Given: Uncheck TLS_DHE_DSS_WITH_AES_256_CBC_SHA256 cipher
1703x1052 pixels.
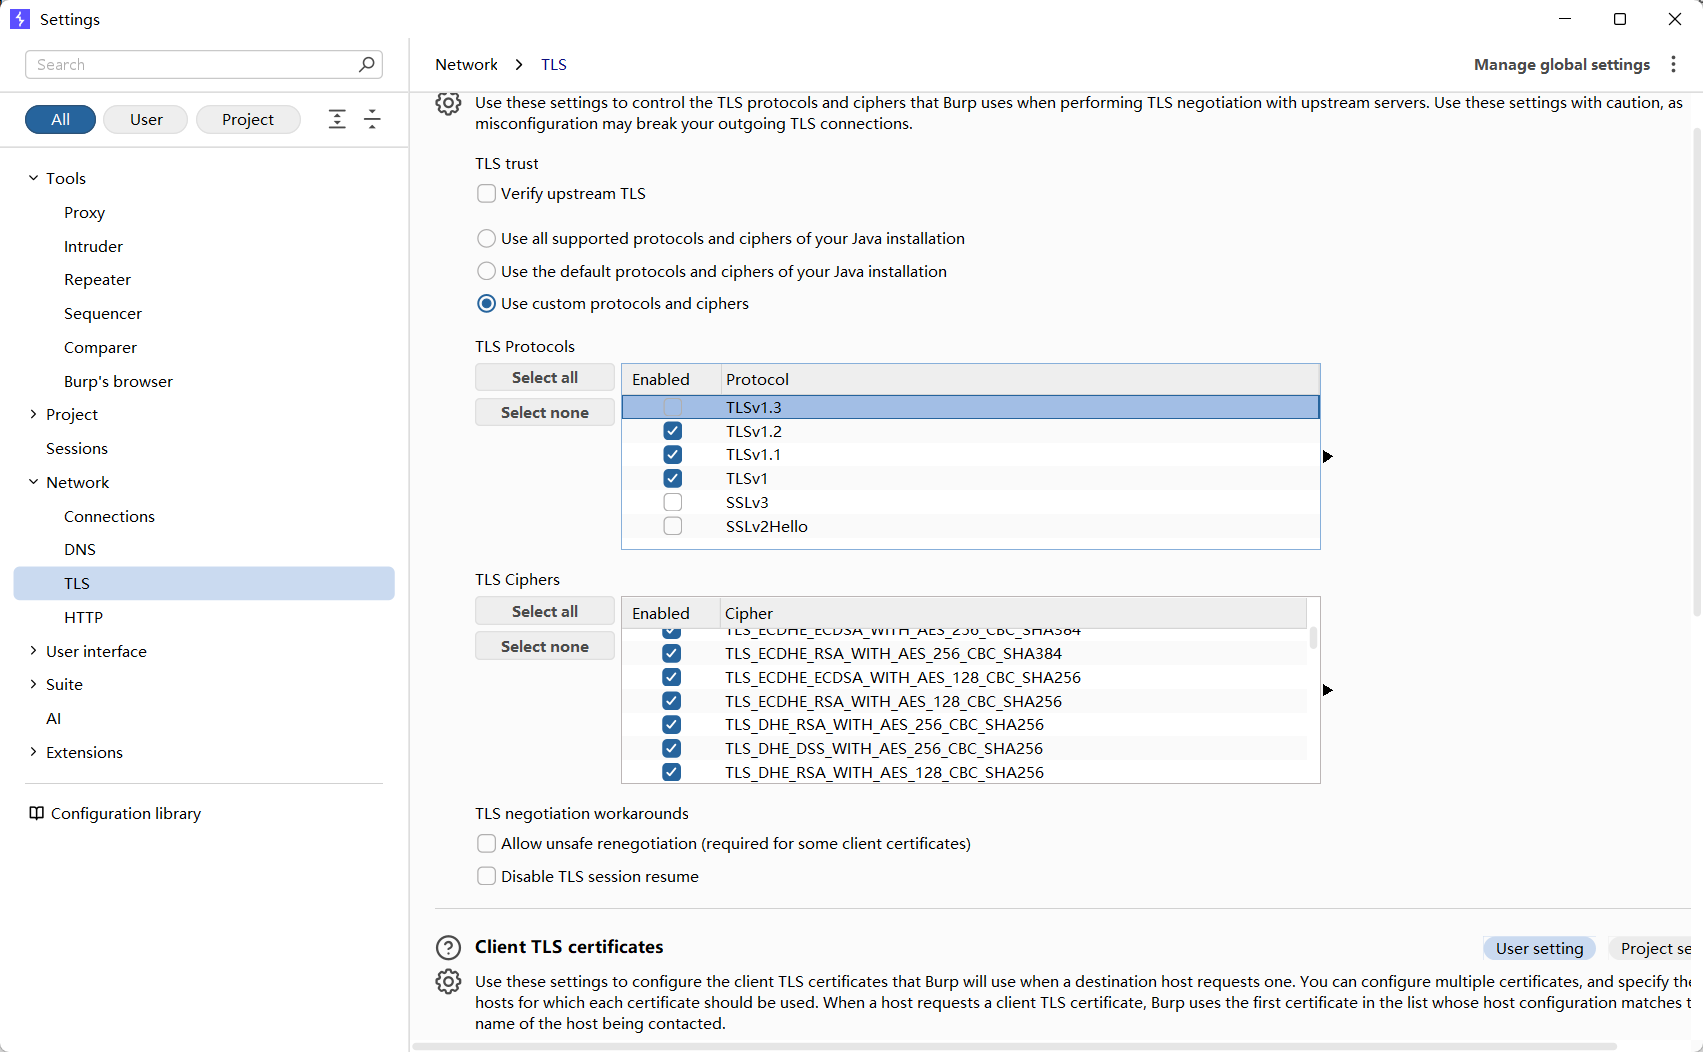Looking at the screenshot, I should [x=672, y=748].
